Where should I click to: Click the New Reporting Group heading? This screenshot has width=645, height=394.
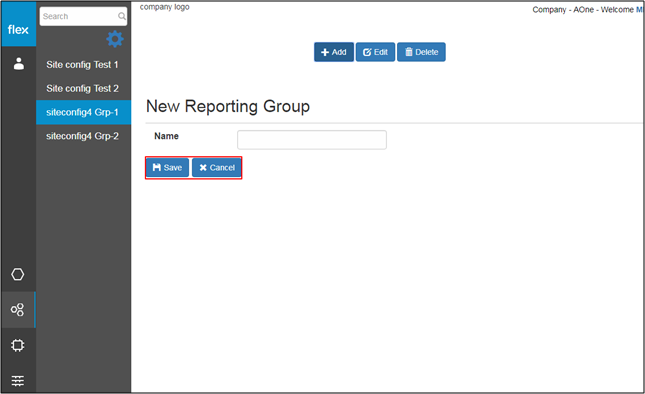click(228, 106)
